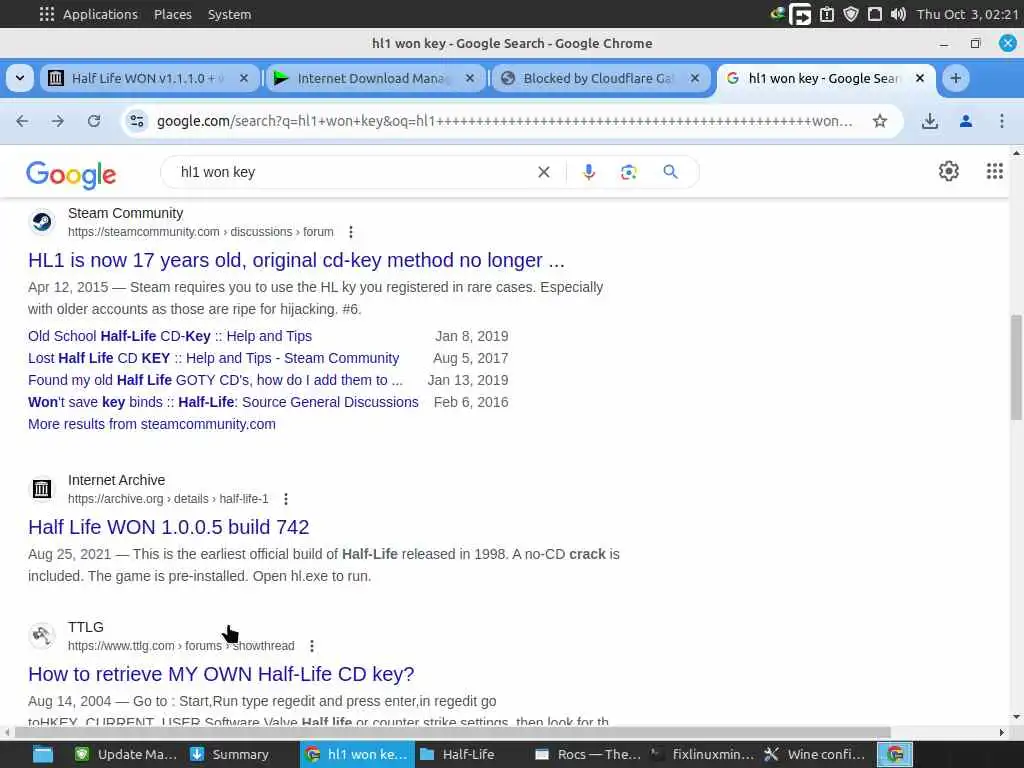Click the TTLG site name
This screenshot has width=1024, height=768.
click(86, 627)
